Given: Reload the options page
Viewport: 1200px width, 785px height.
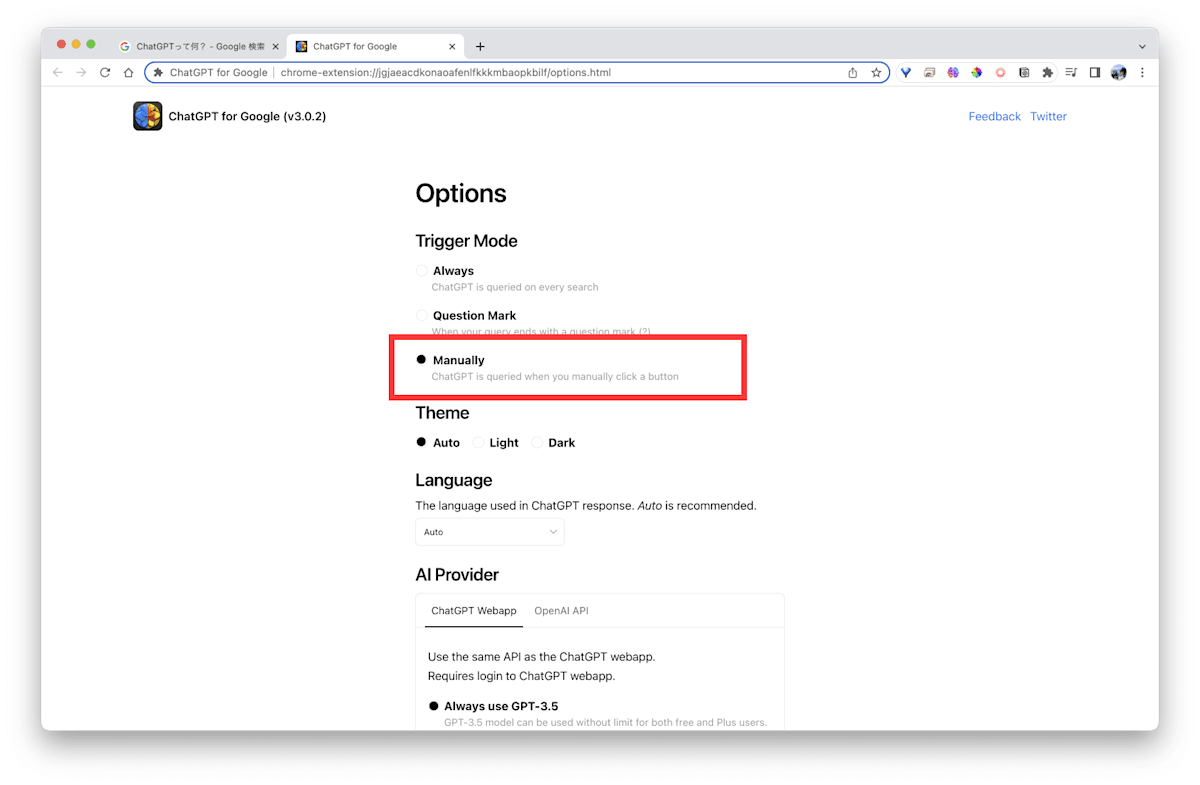Looking at the screenshot, I should coord(105,73).
